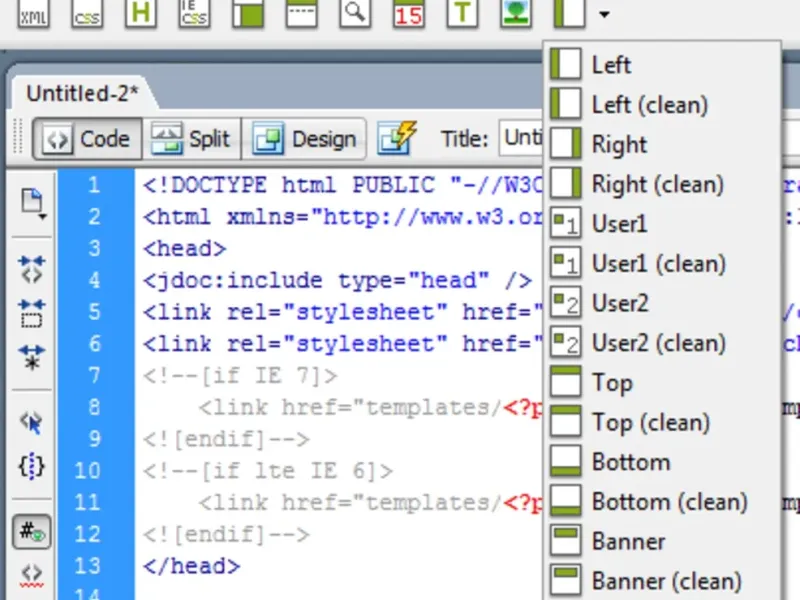Click the red 15 calendar icon
800x600 pixels.
point(409,14)
